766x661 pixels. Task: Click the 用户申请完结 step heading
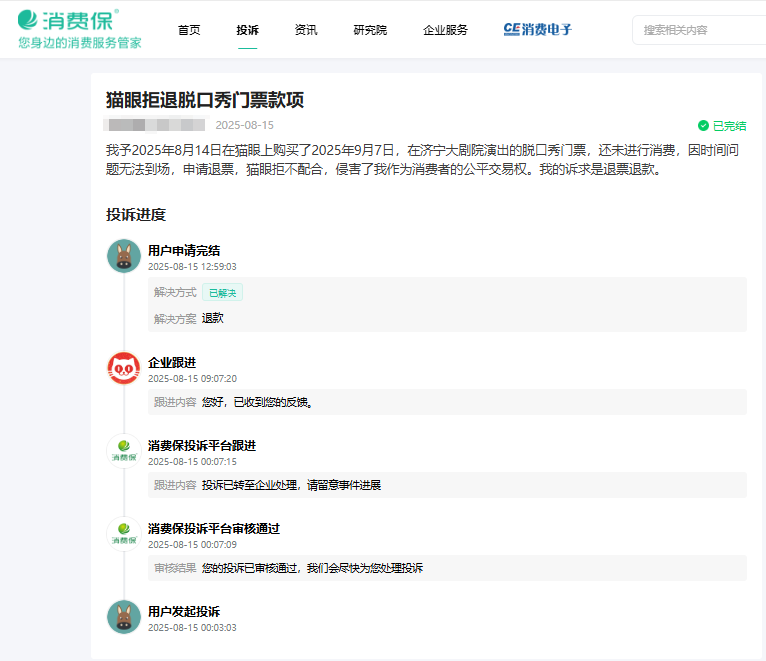pos(184,251)
